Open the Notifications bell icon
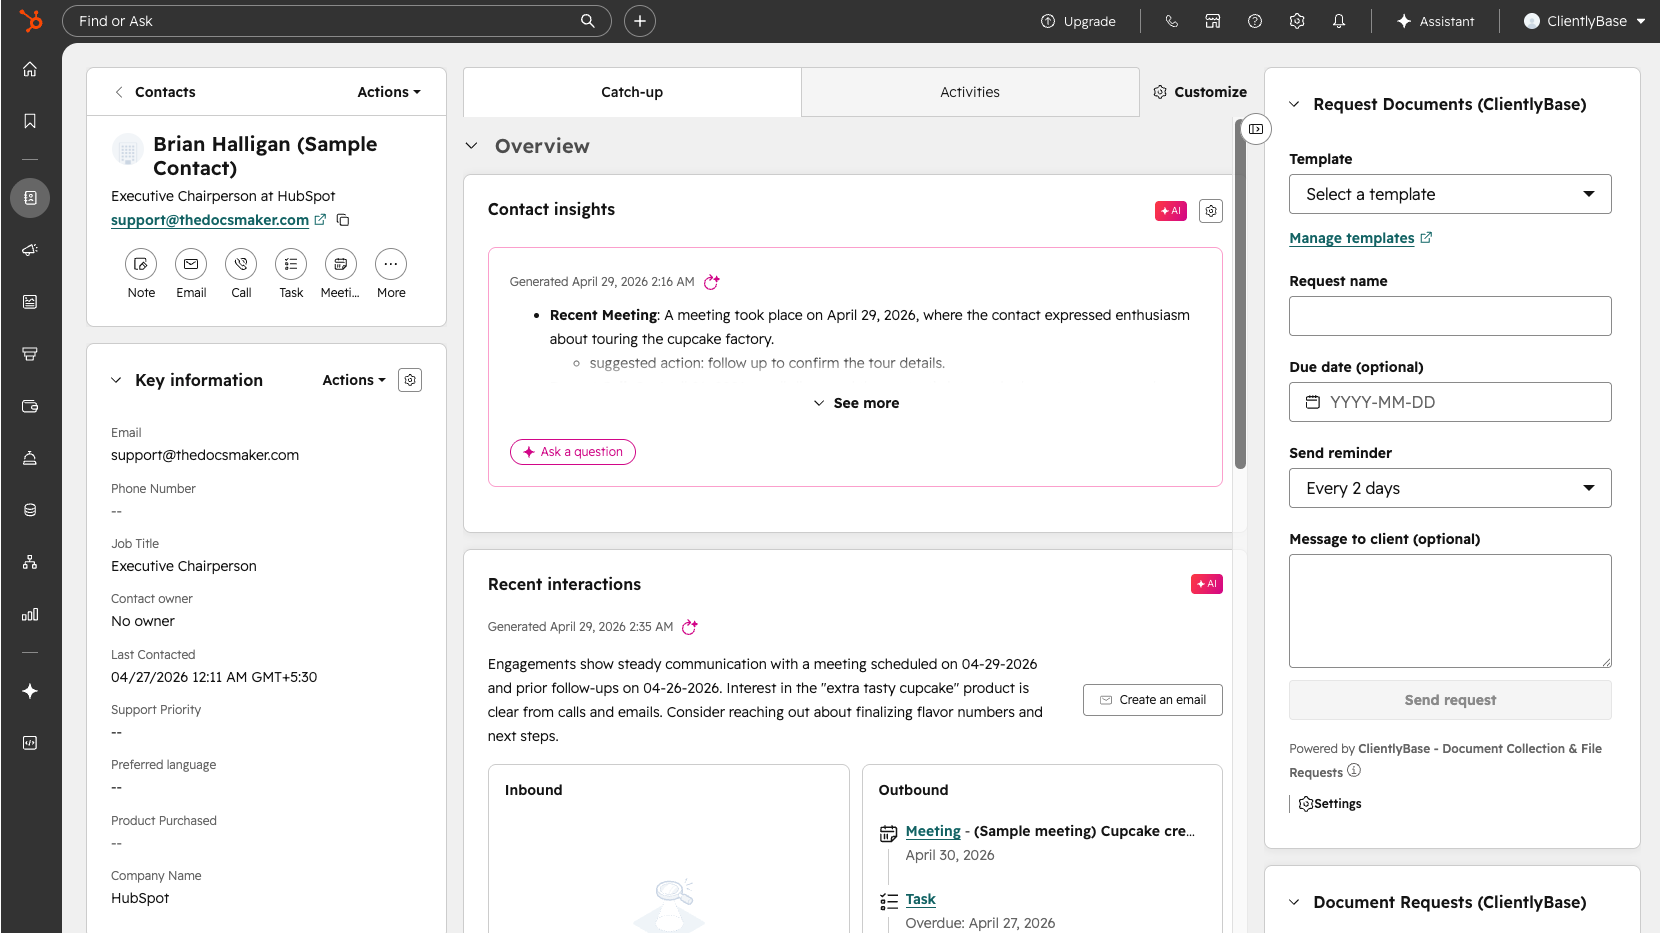The width and height of the screenshot is (1660, 933). coord(1339,21)
